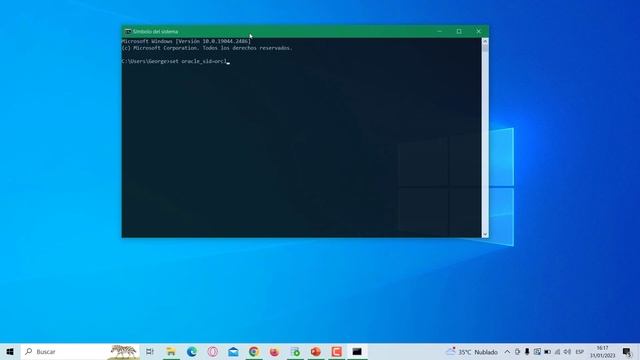Open the green-dot app on the taskbar
640x360 pixels.
coord(295,351)
